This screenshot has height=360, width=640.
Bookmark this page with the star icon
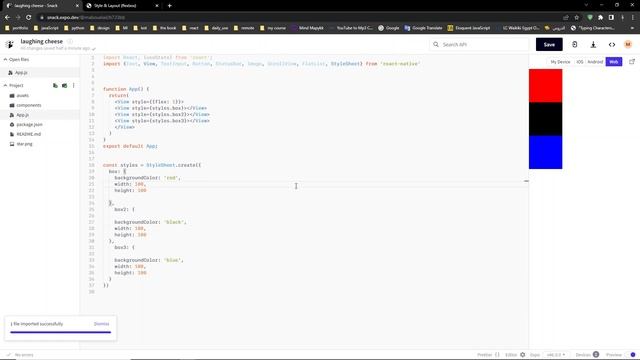576,18
